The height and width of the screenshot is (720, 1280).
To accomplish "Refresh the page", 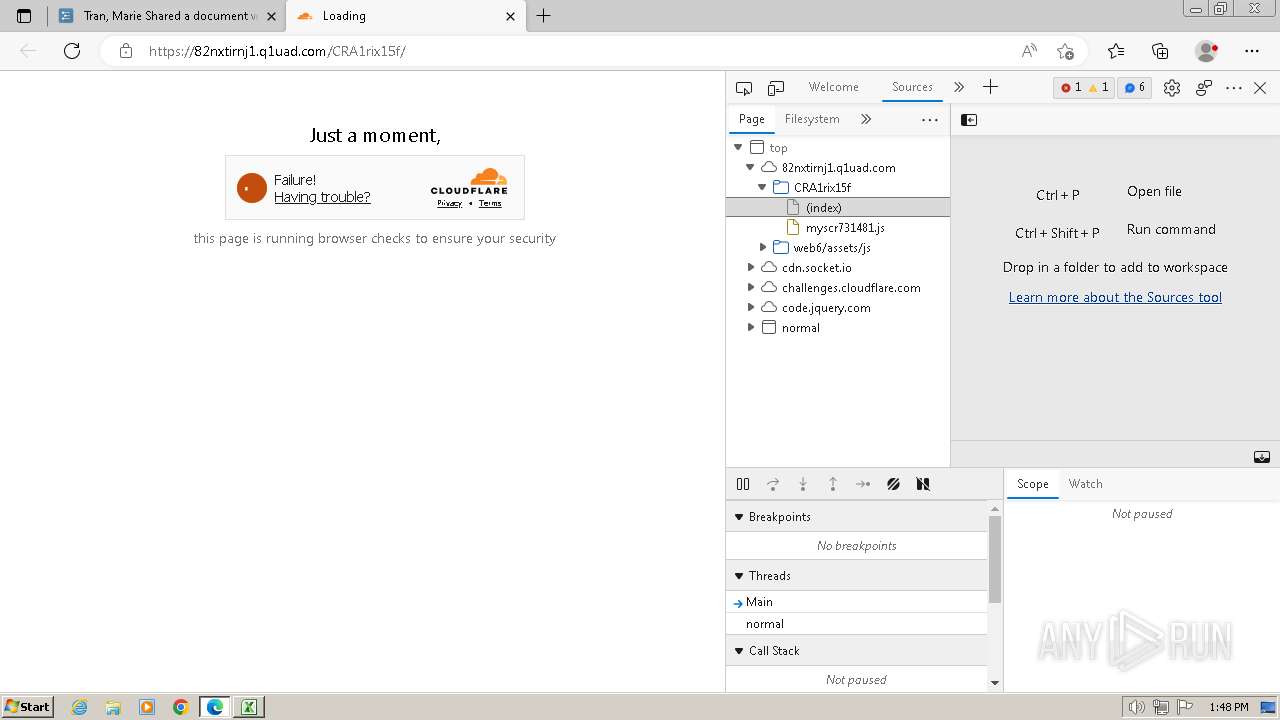I will 72,51.
